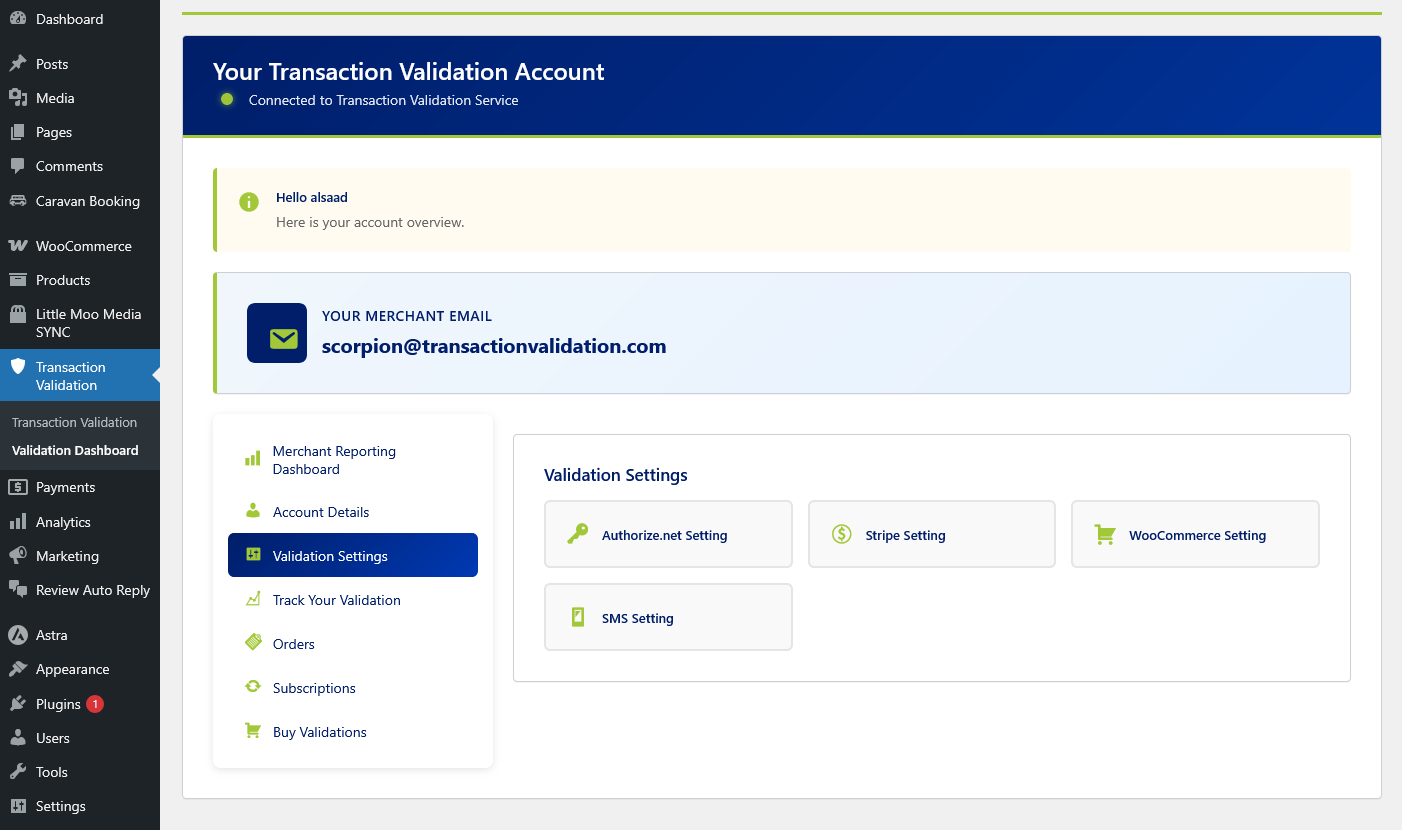The height and width of the screenshot is (830, 1402).
Task: Click the Transaction Validation shield icon
Action: [x=18, y=367]
